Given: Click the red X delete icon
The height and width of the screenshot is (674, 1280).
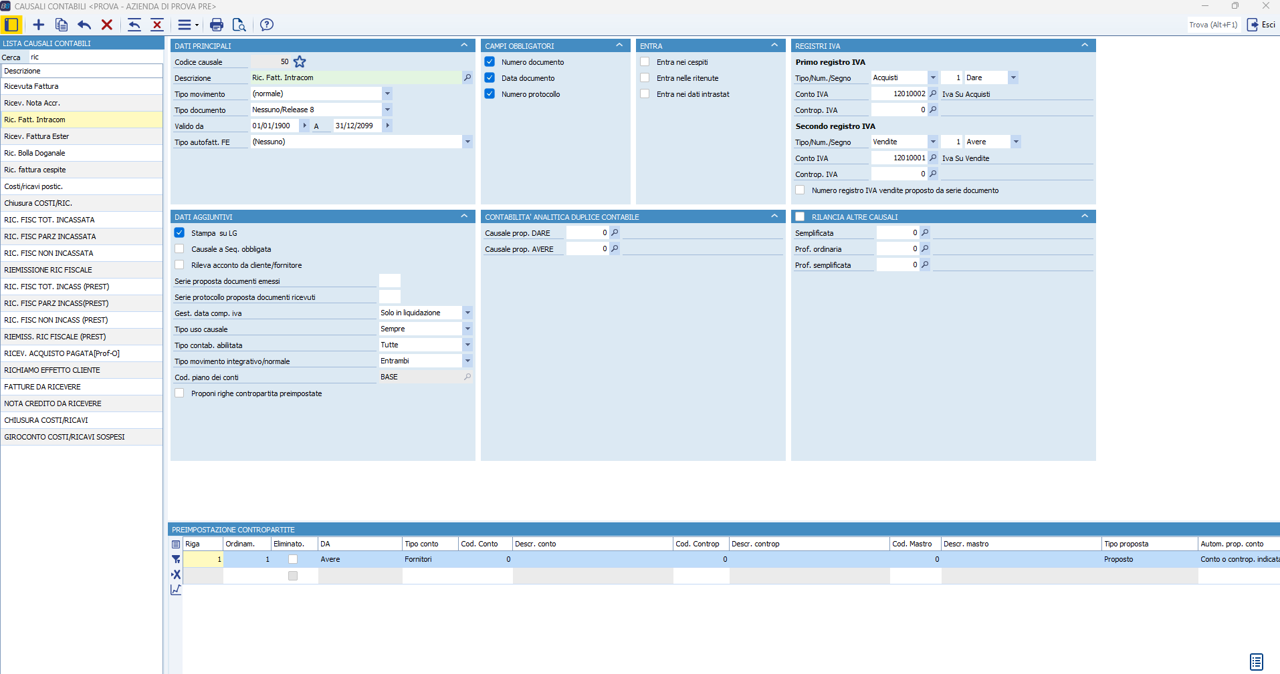Looking at the screenshot, I should (x=107, y=25).
